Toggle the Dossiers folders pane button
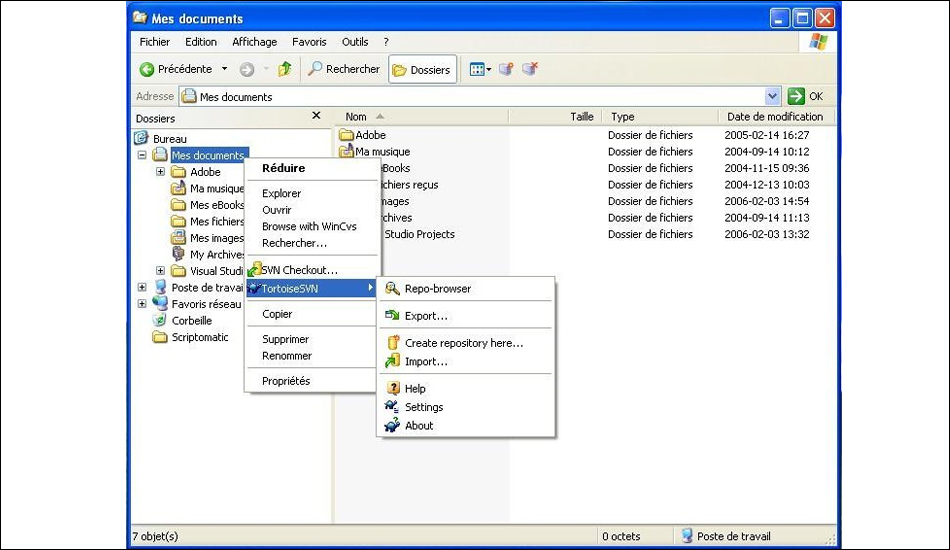Image resolution: width=950 pixels, height=550 pixels. [x=422, y=70]
